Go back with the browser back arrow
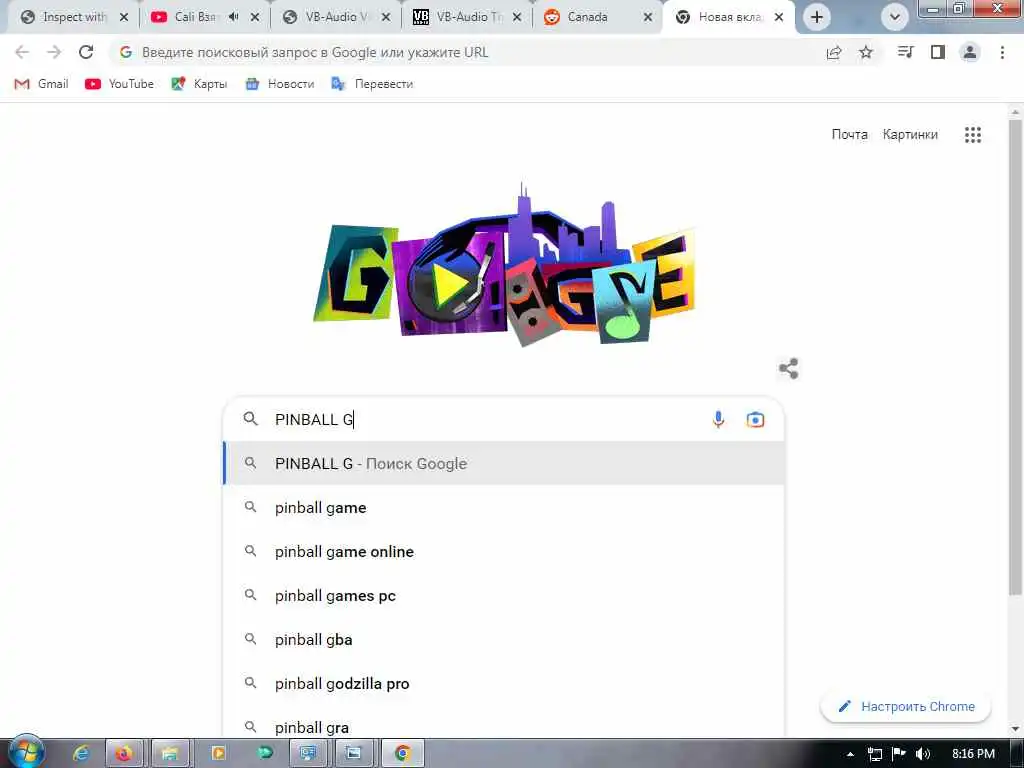Image resolution: width=1024 pixels, height=768 pixels. point(22,52)
